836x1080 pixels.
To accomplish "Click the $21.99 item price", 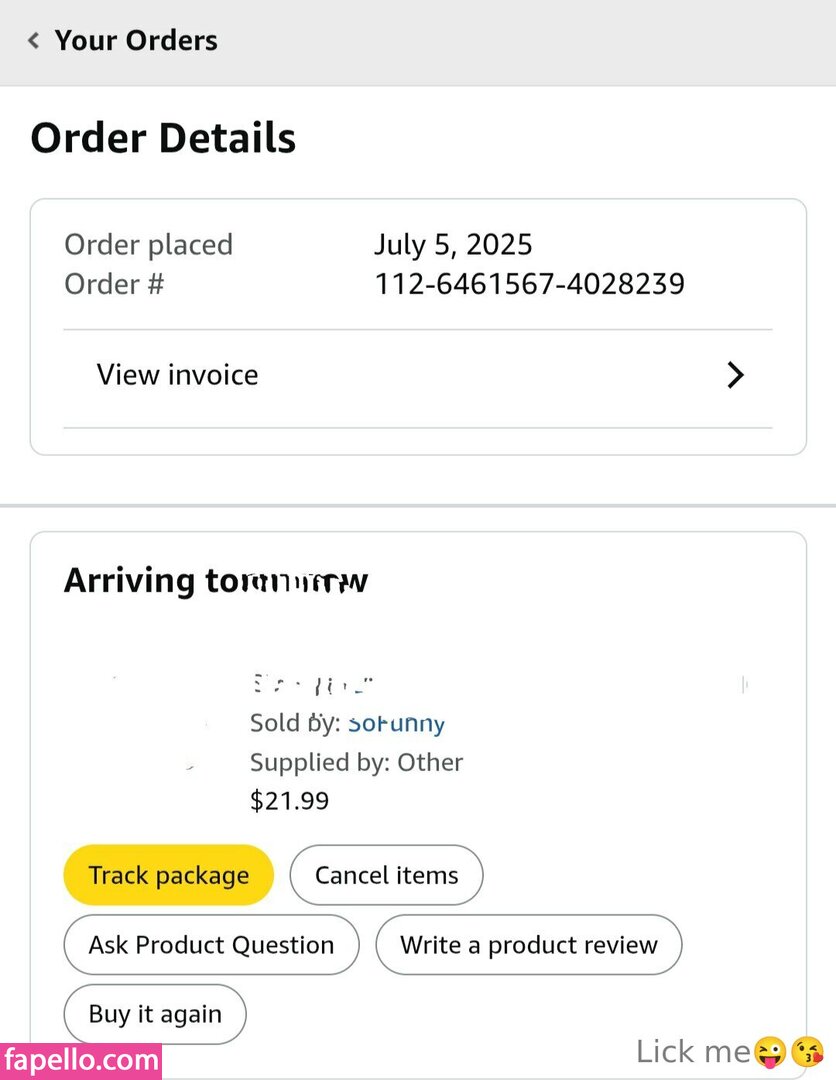I will click(289, 801).
